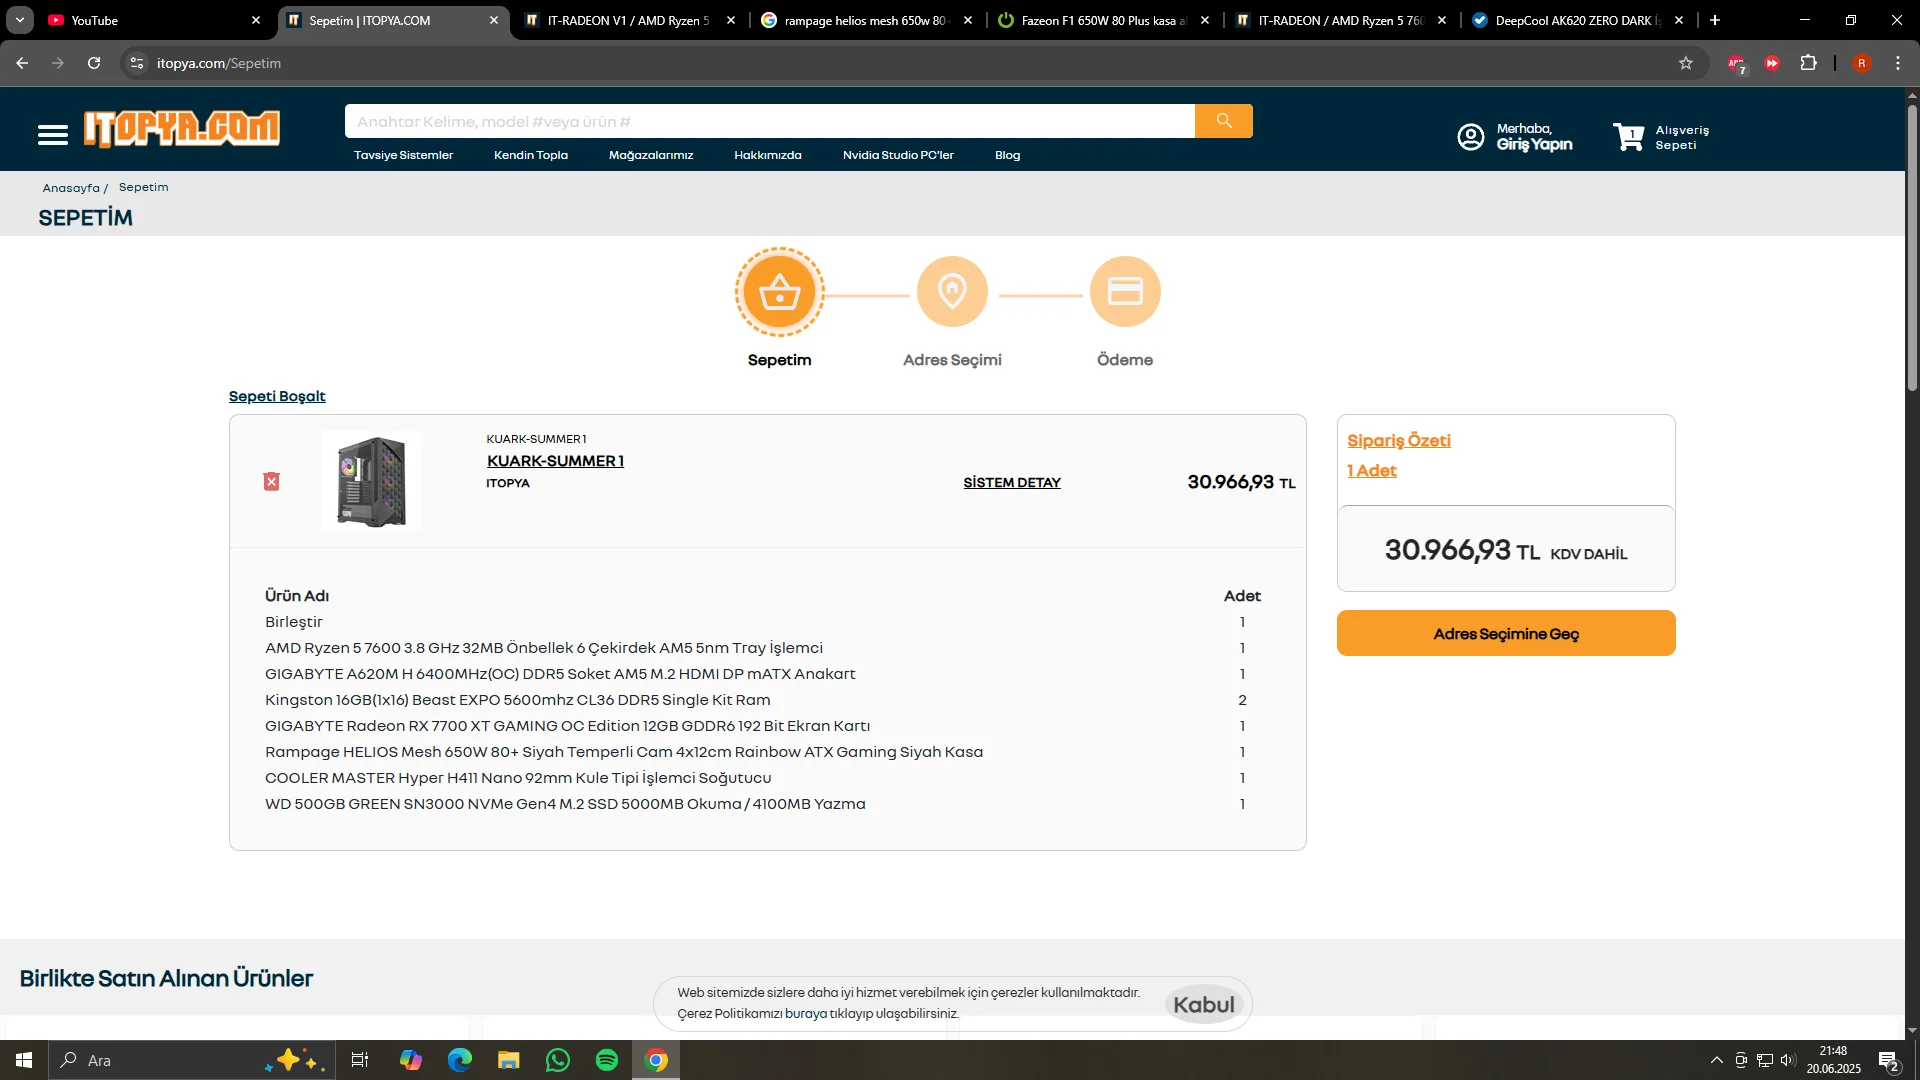Accept cookies with Kabul button

click(x=1203, y=1004)
